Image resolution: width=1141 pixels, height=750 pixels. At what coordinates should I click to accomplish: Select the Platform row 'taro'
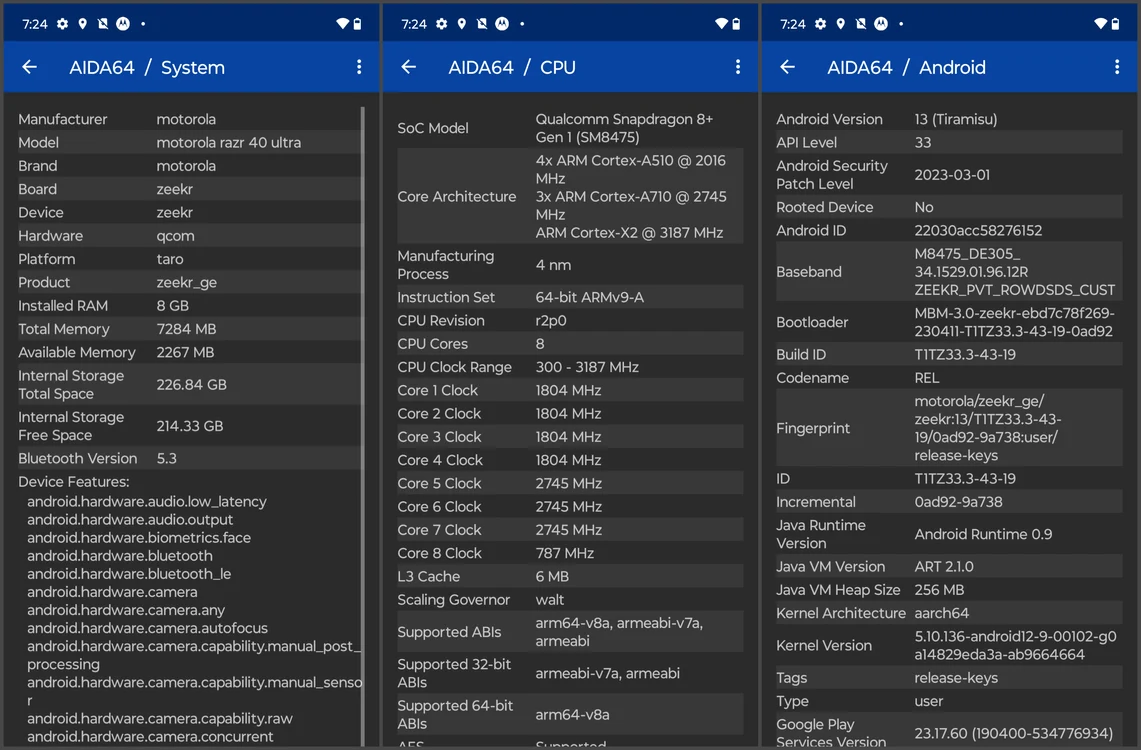[189, 259]
